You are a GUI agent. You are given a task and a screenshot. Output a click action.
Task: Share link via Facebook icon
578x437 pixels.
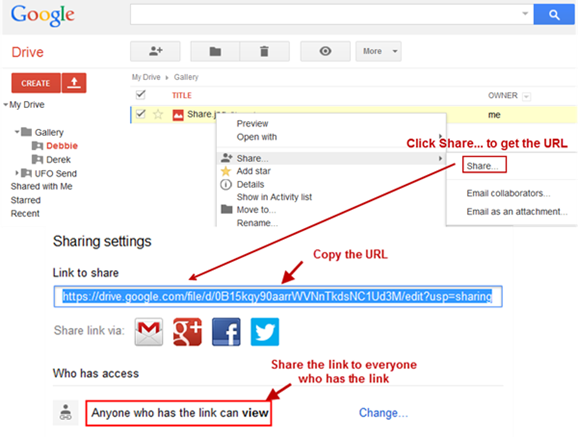pos(226,332)
